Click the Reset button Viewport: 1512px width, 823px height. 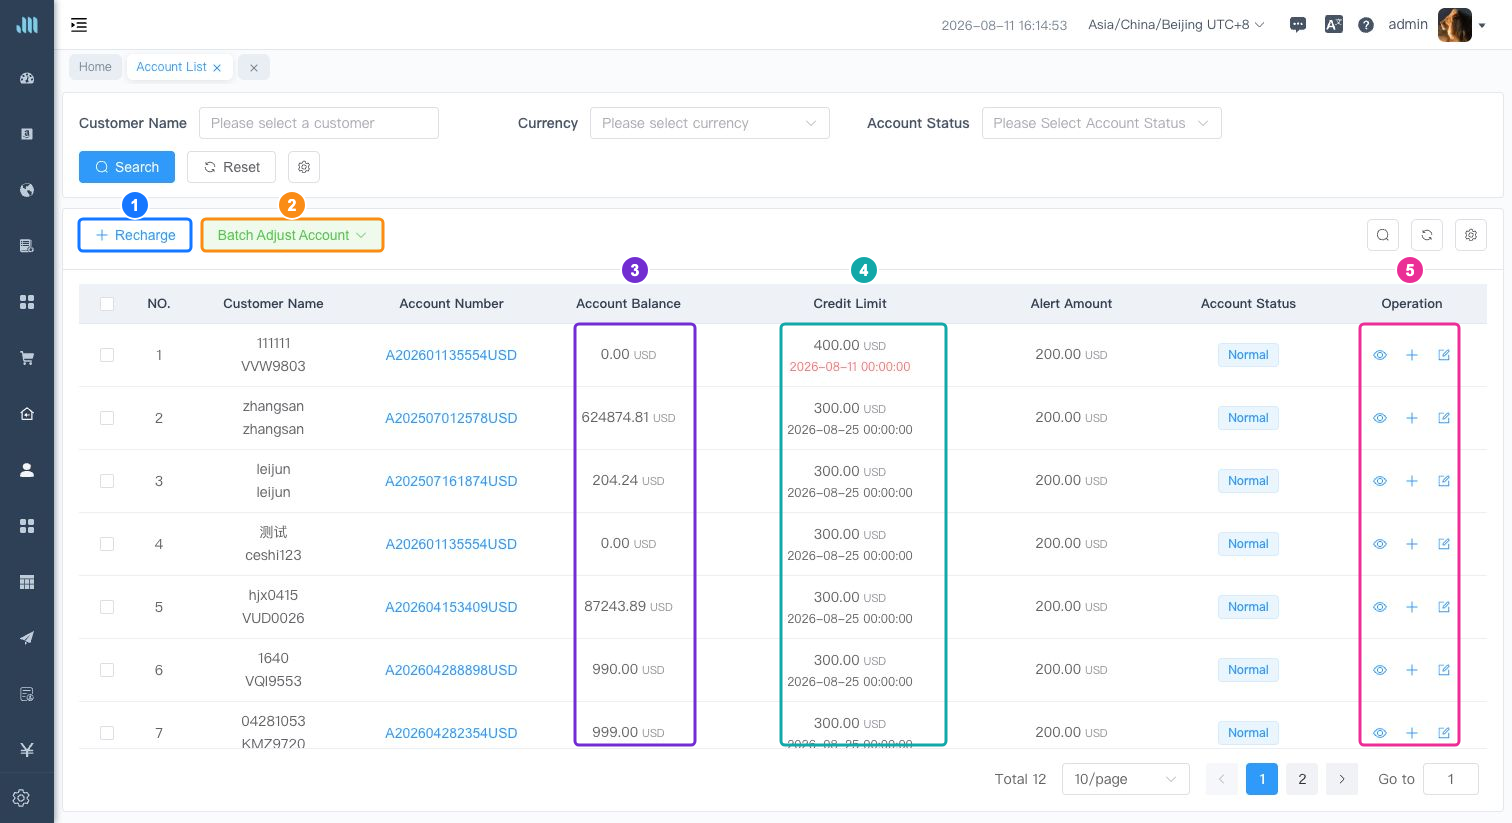(231, 167)
